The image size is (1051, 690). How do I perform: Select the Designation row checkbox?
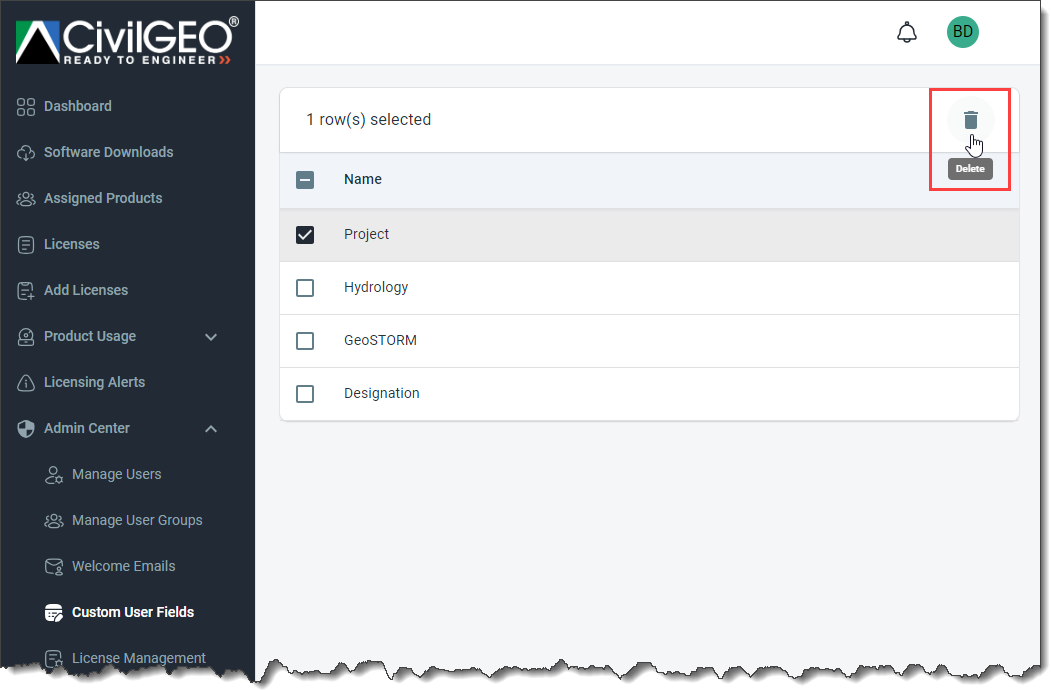click(304, 394)
